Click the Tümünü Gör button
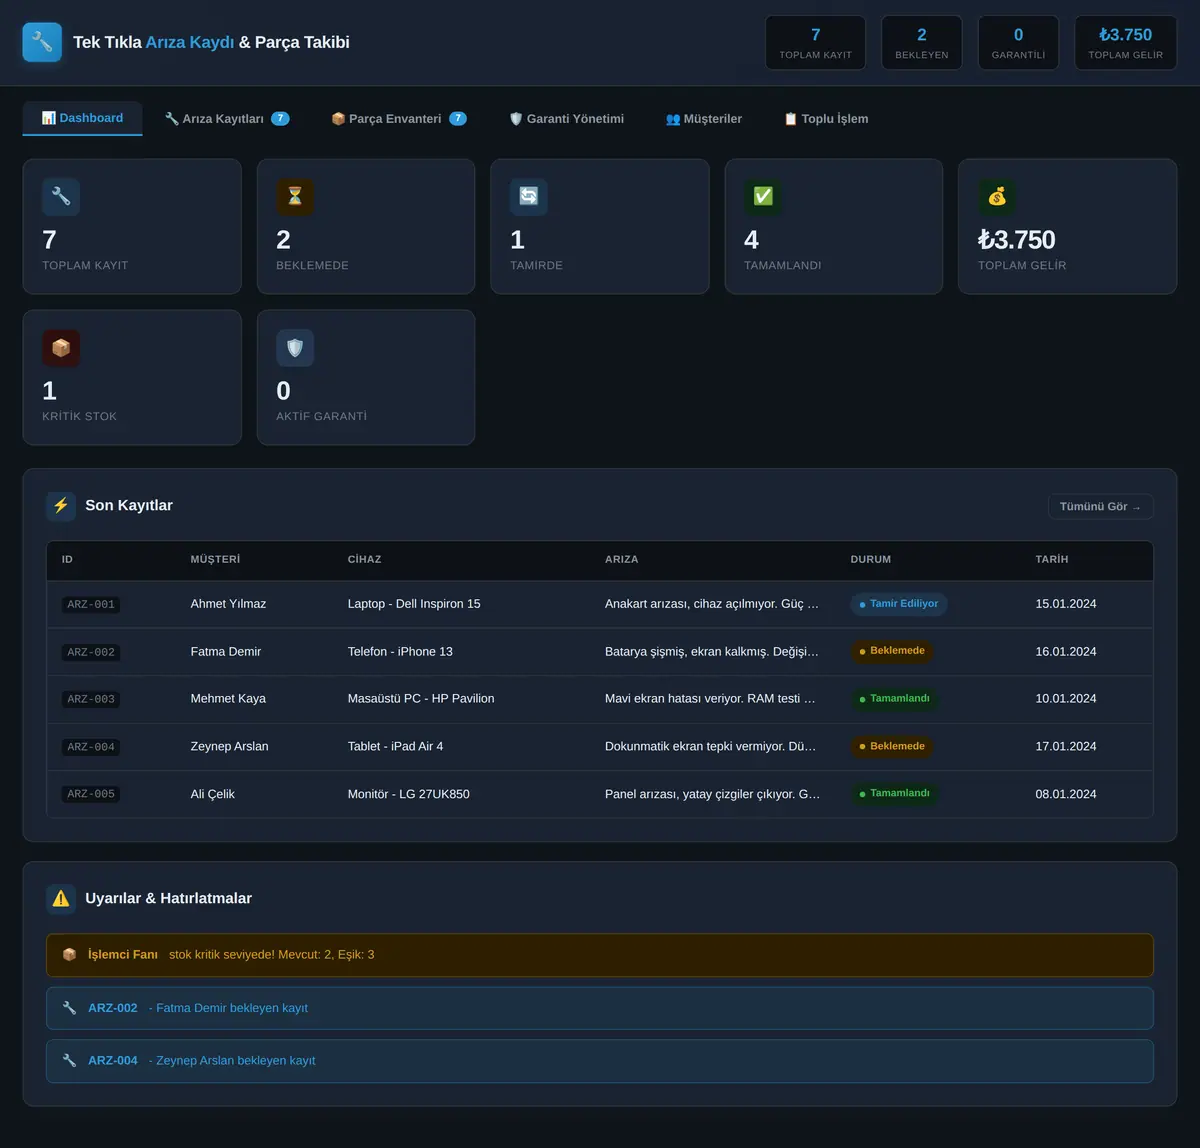The image size is (1200, 1148). point(1100,507)
